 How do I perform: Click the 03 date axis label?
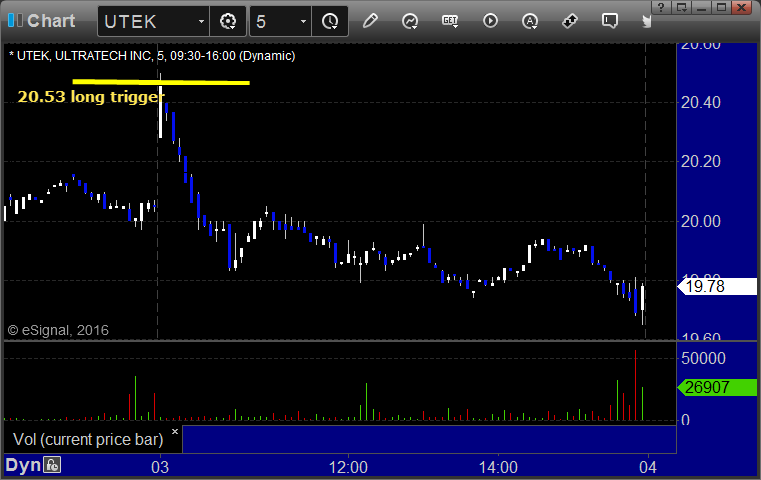pyautogui.click(x=160, y=467)
